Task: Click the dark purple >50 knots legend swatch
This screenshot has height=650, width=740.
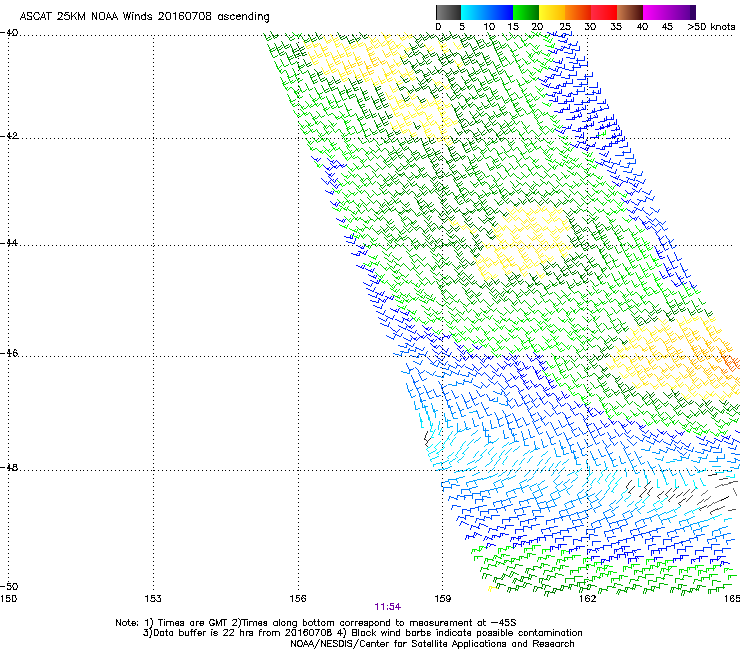Action: pos(693,12)
